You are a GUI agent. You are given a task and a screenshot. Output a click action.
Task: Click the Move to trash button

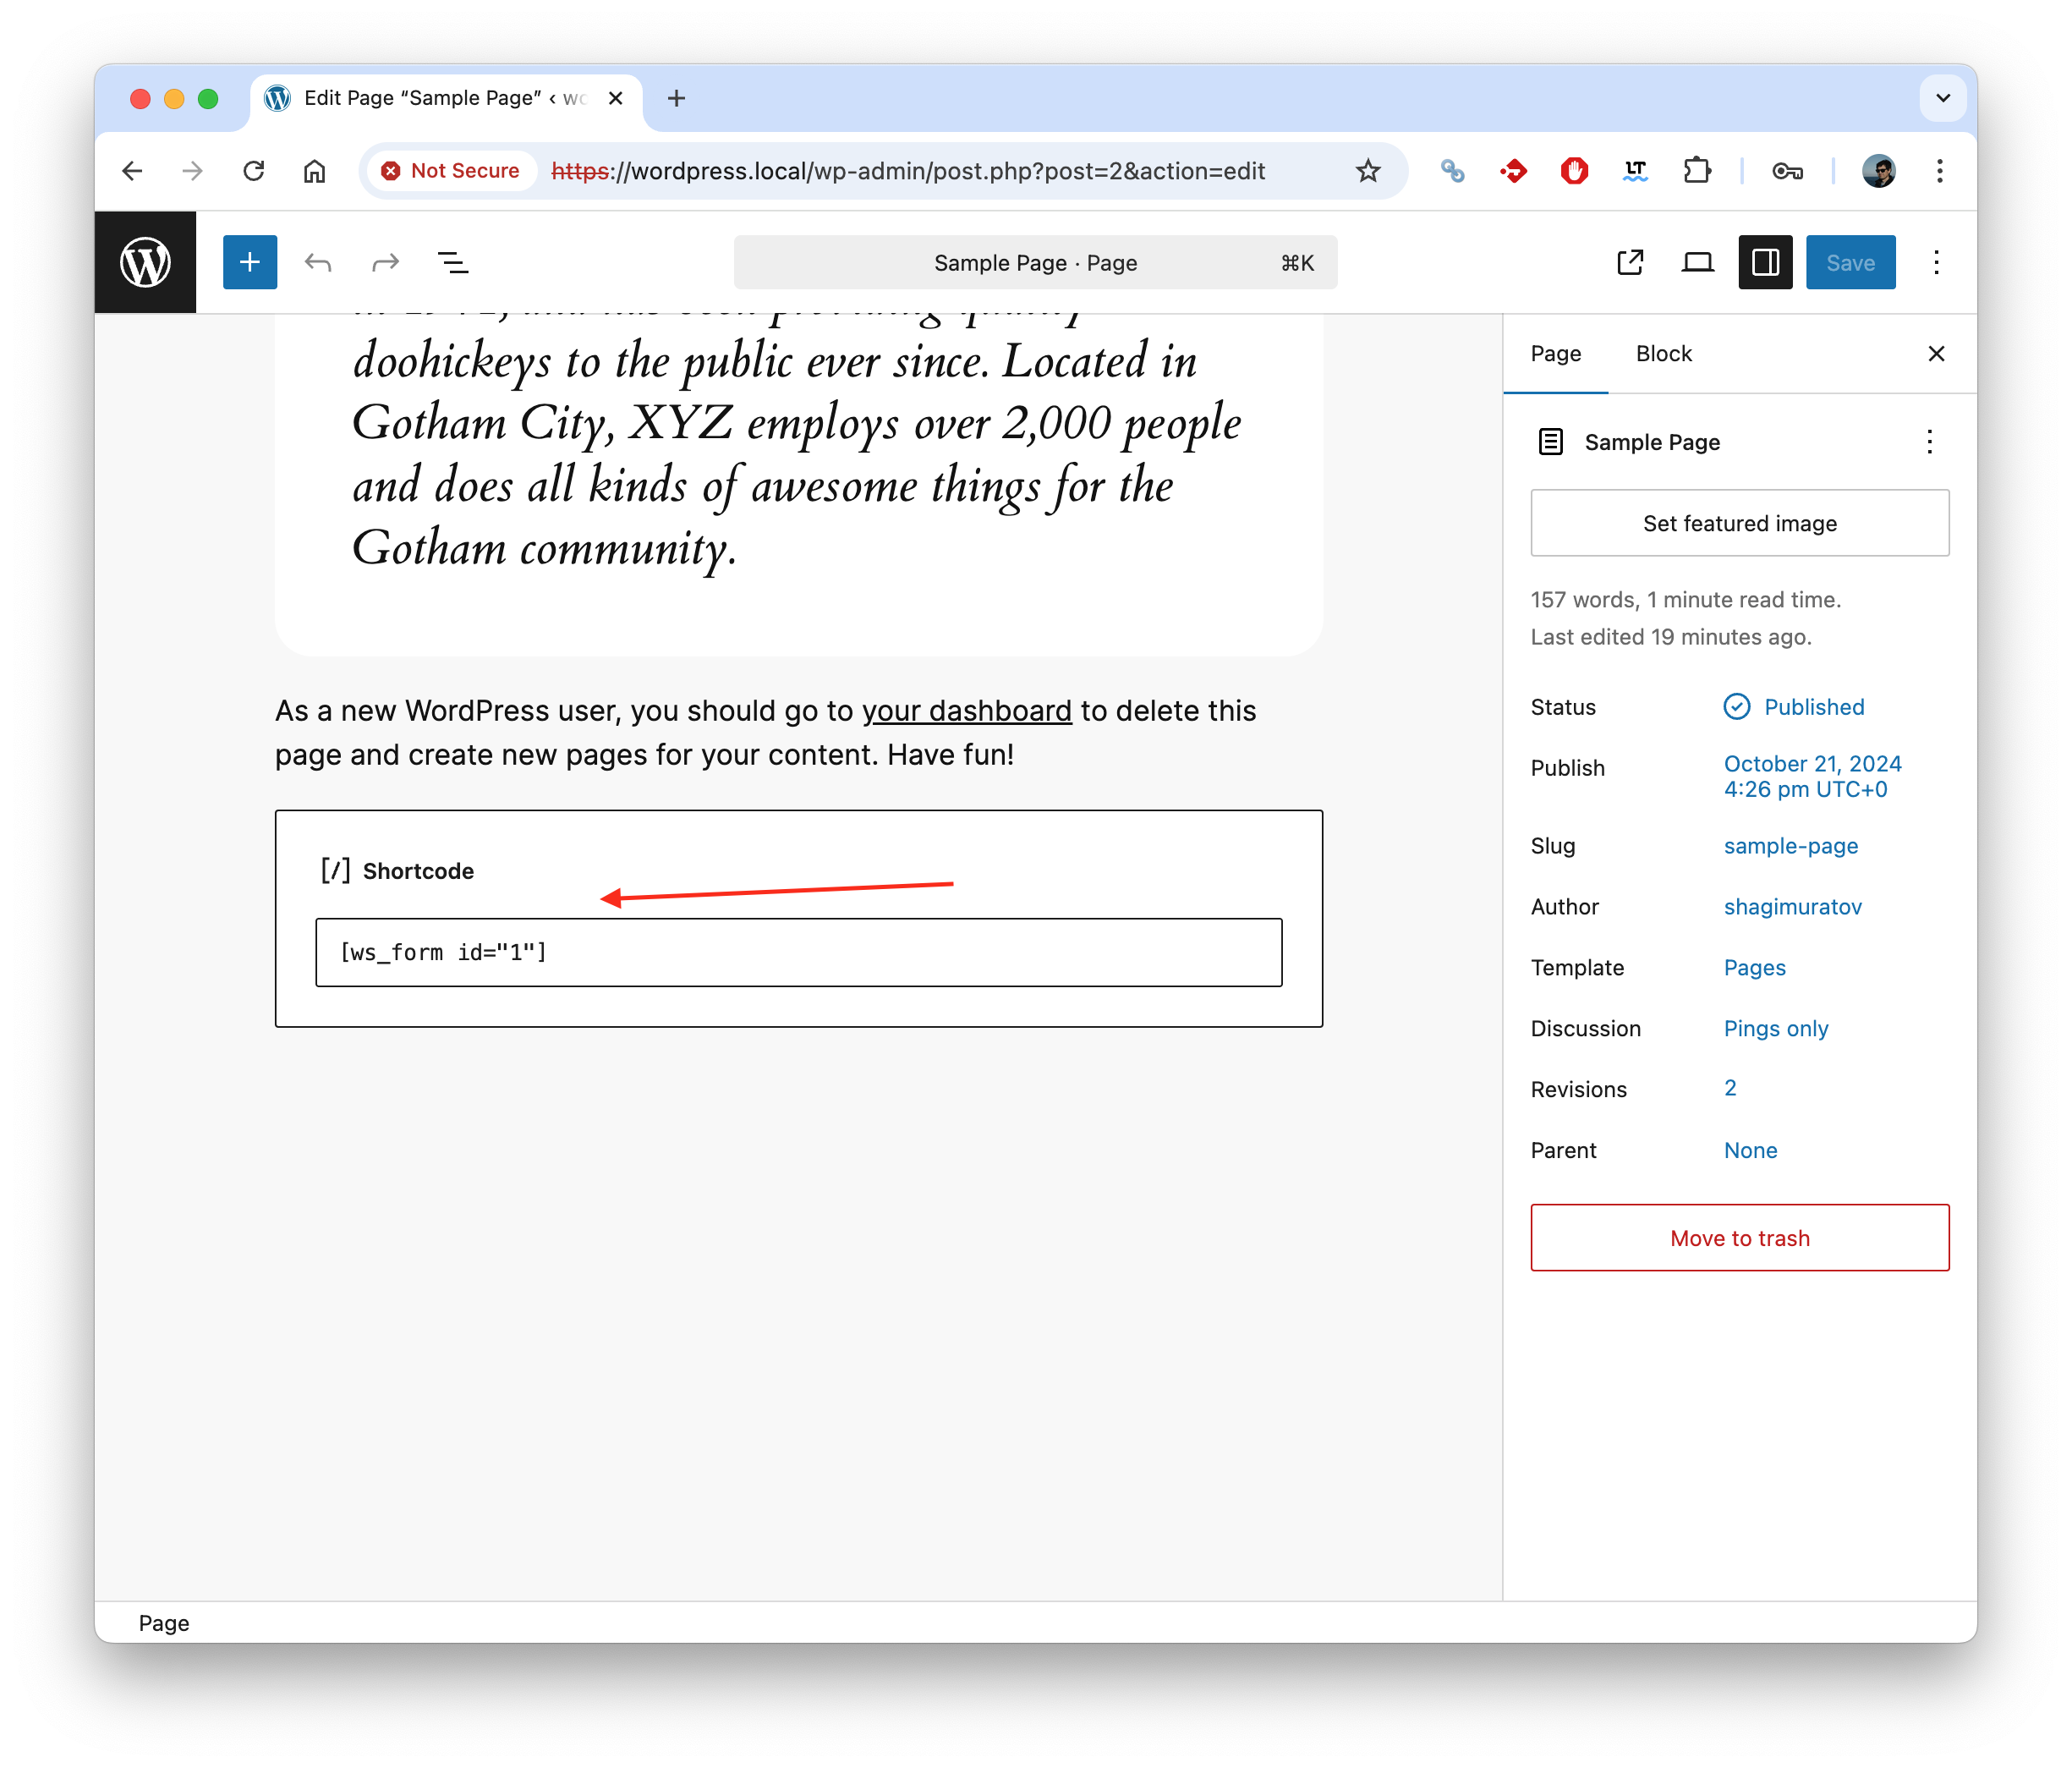click(x=1739, y=1238)
